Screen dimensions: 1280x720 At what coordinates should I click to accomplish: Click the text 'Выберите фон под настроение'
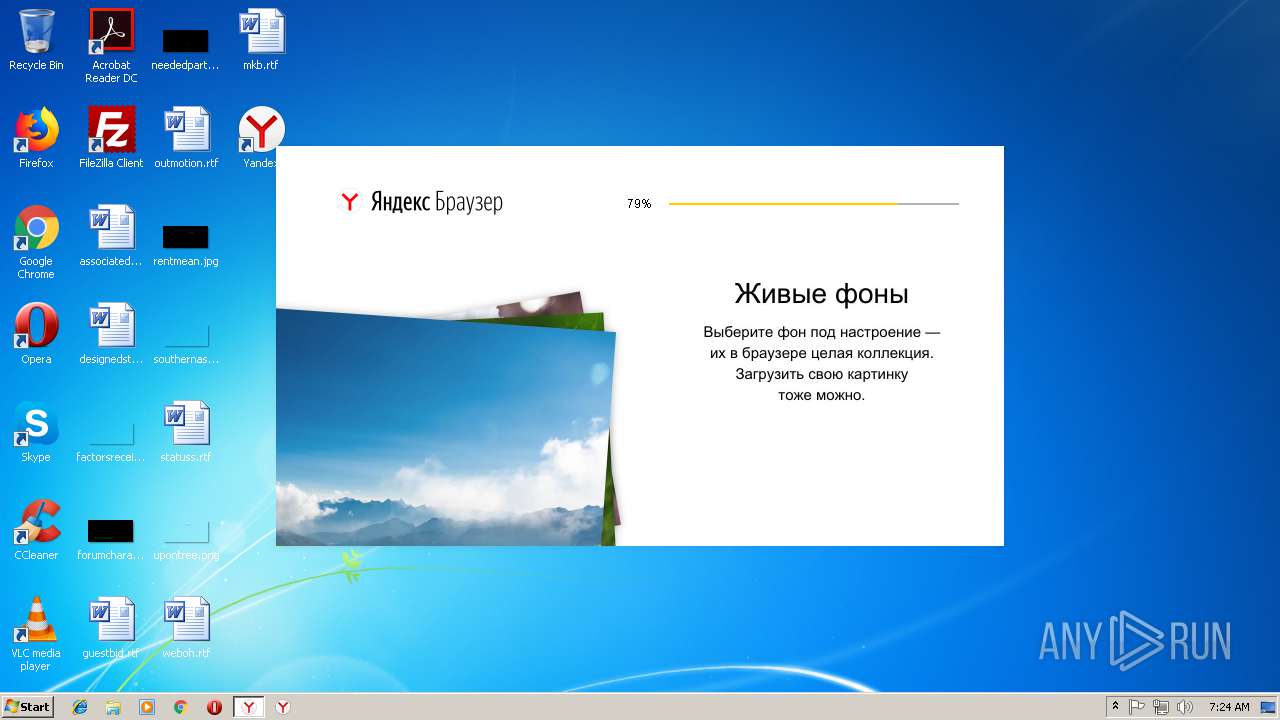tap(812, 332)
